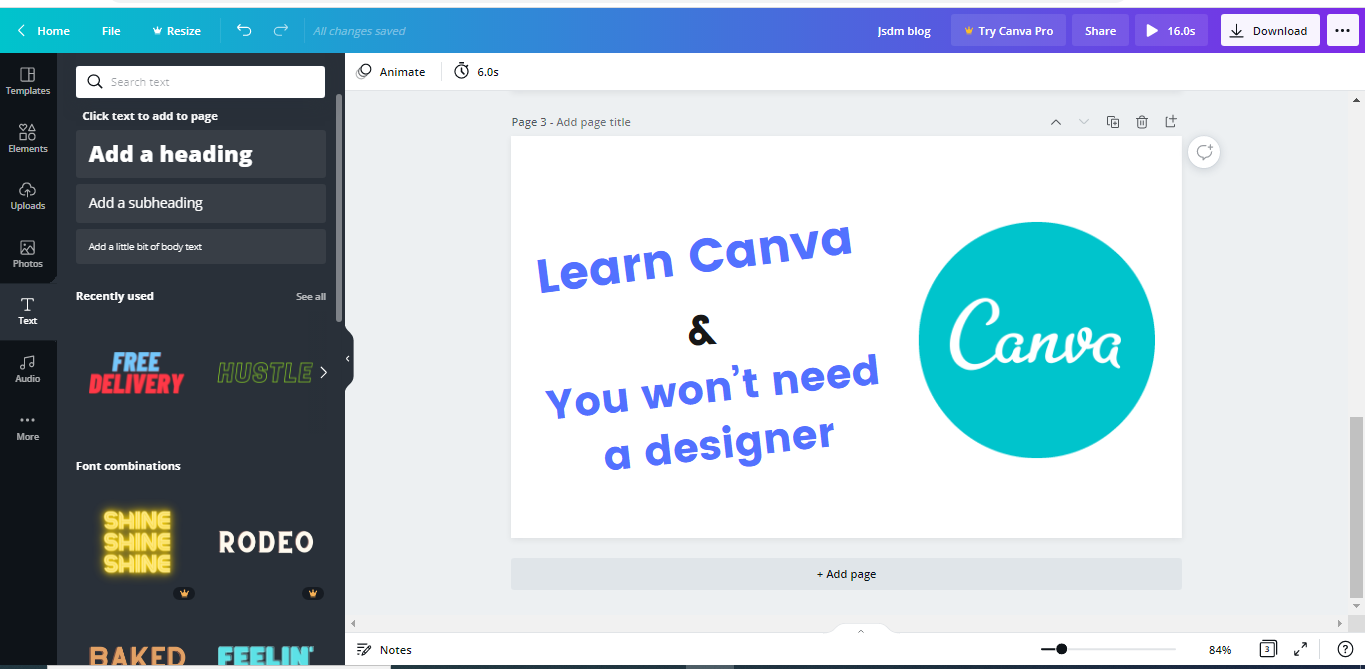Go back to Home
This screenshot has width=1365, height=669.
[x=43, y=31]
